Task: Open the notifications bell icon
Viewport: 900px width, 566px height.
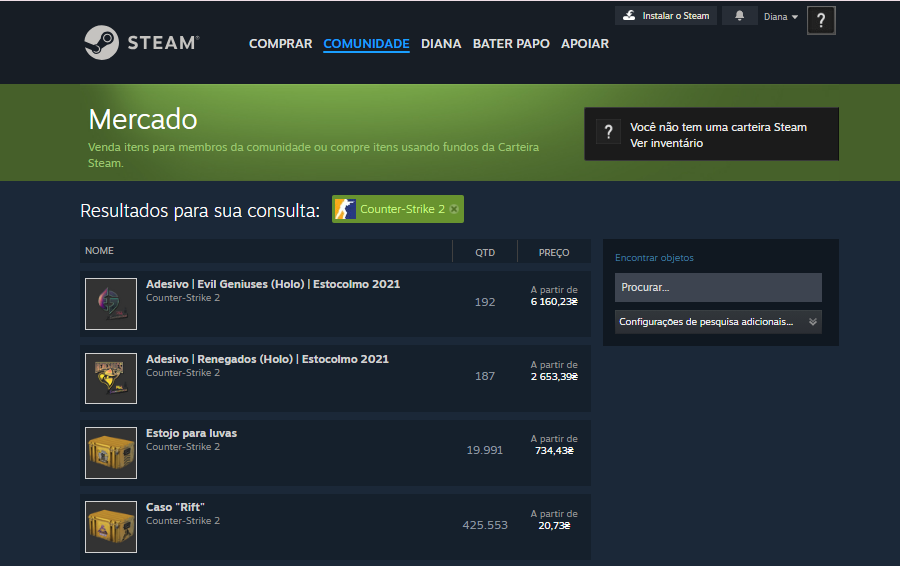Action: (x=740, y=16)
